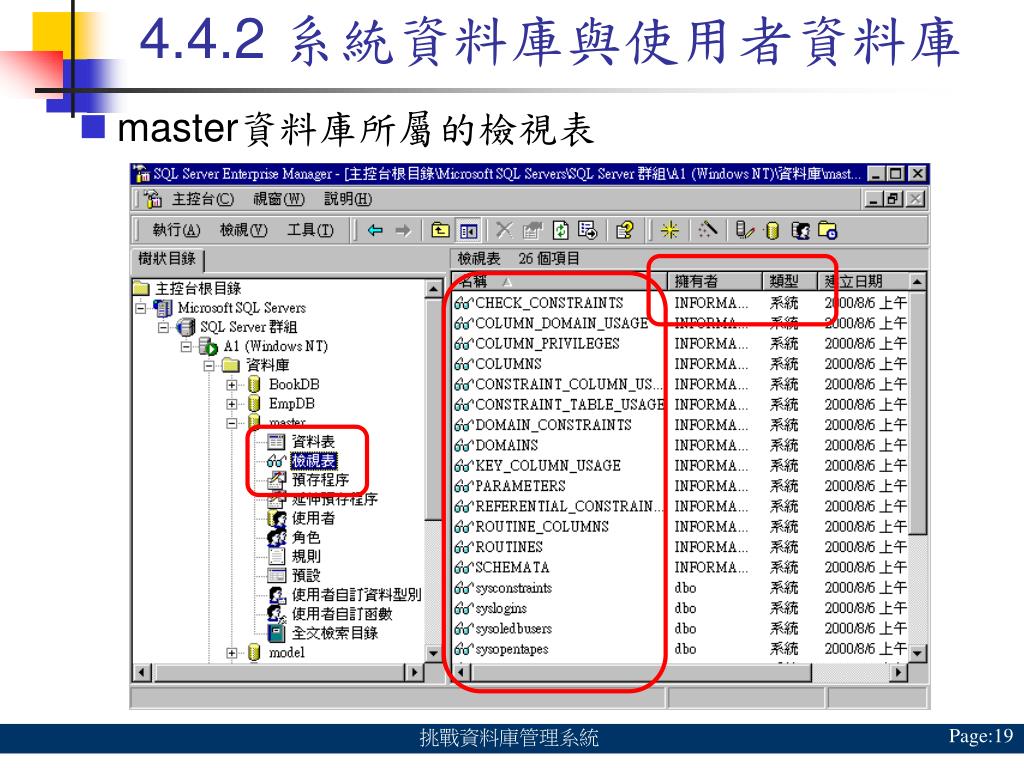The image size is (1024, 768).
Task: Open the 執行(A) menu
Action: 176,230
